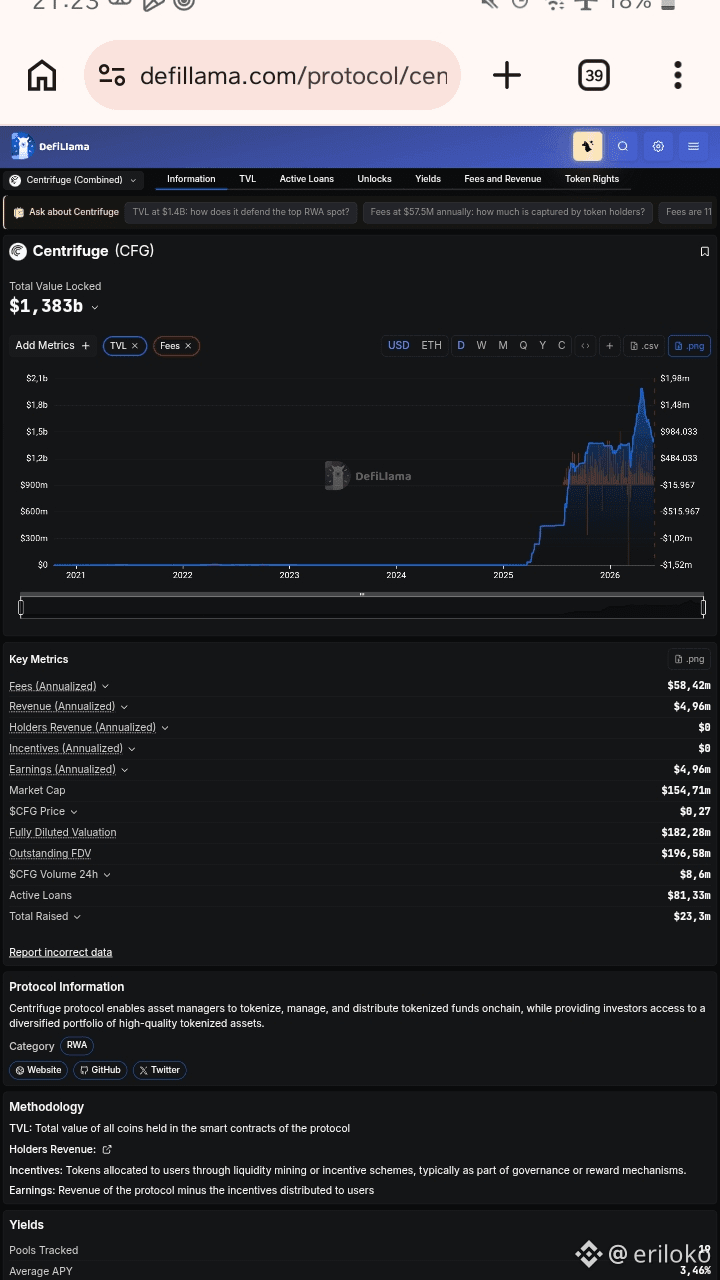Focus the defillama.com URL address field
This screenshot has height=1280, width=720.
pos(294,76)
